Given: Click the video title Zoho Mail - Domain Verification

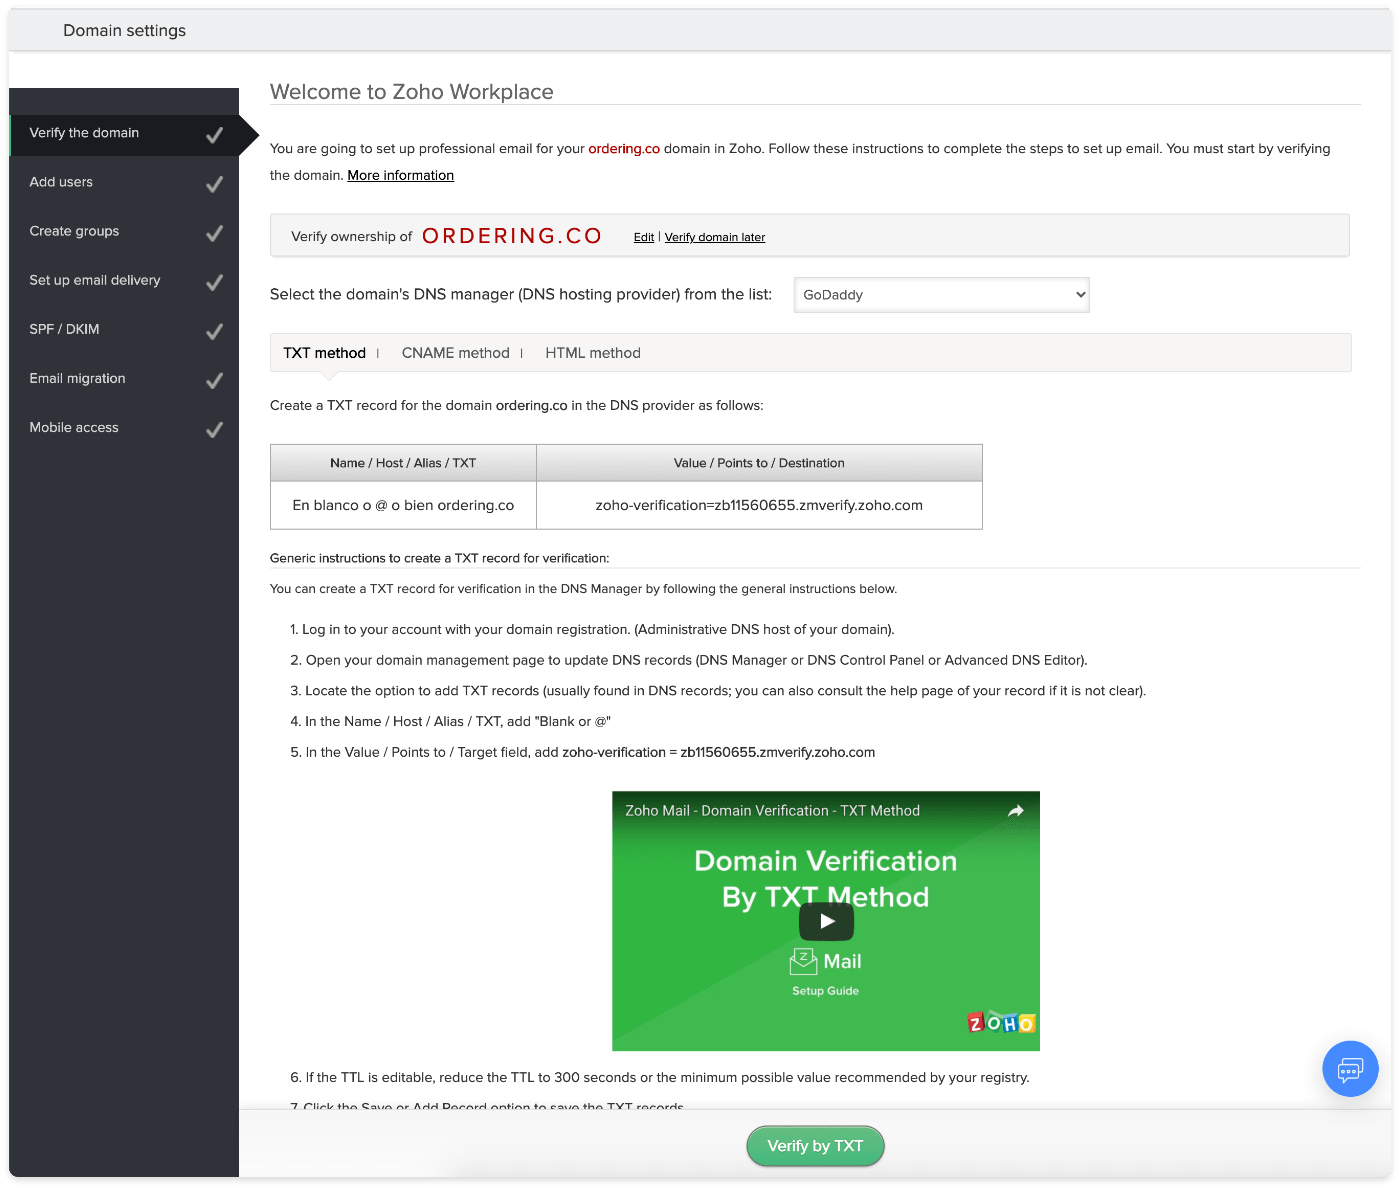Looking at the screenshot, I should click(x=772, y=811).
